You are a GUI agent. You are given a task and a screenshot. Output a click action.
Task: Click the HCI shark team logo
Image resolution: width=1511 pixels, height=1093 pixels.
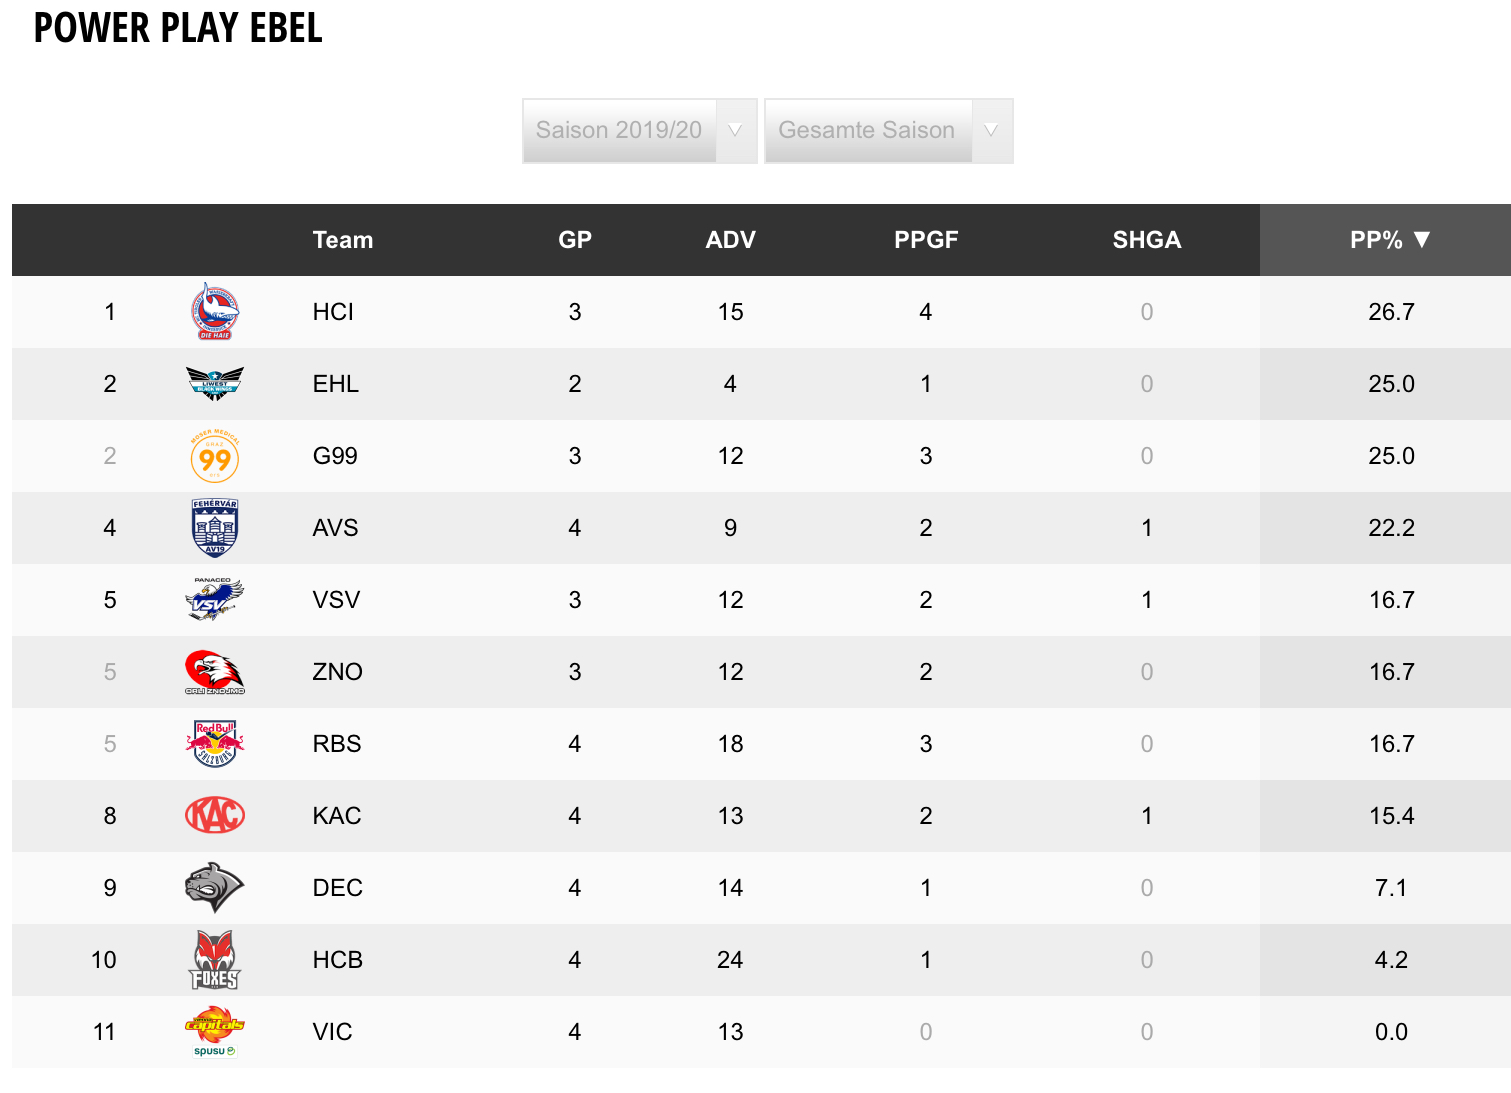point(215,312)
